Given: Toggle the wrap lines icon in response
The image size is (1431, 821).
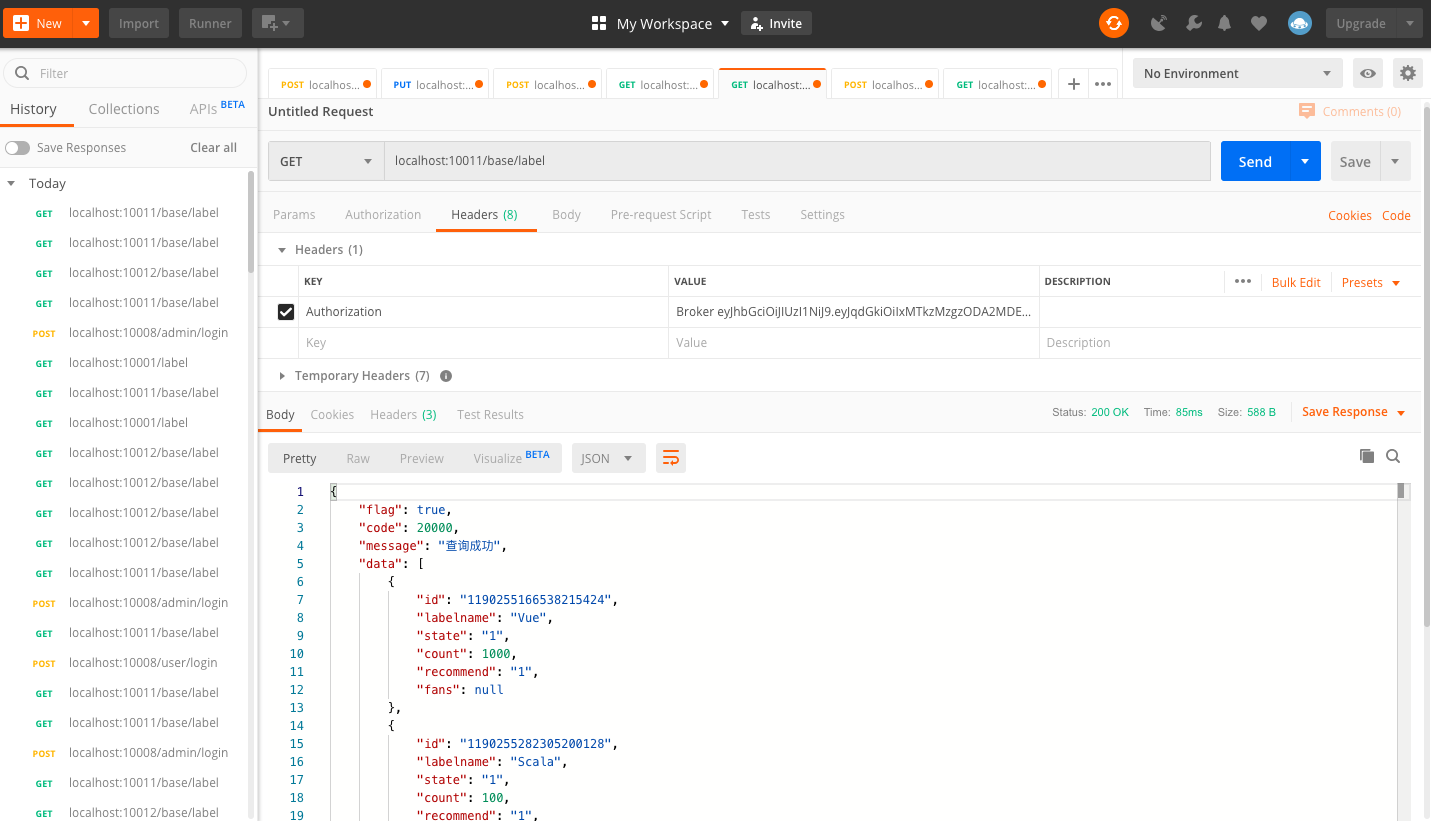Looking at the screenshot, I should [671, 458].
